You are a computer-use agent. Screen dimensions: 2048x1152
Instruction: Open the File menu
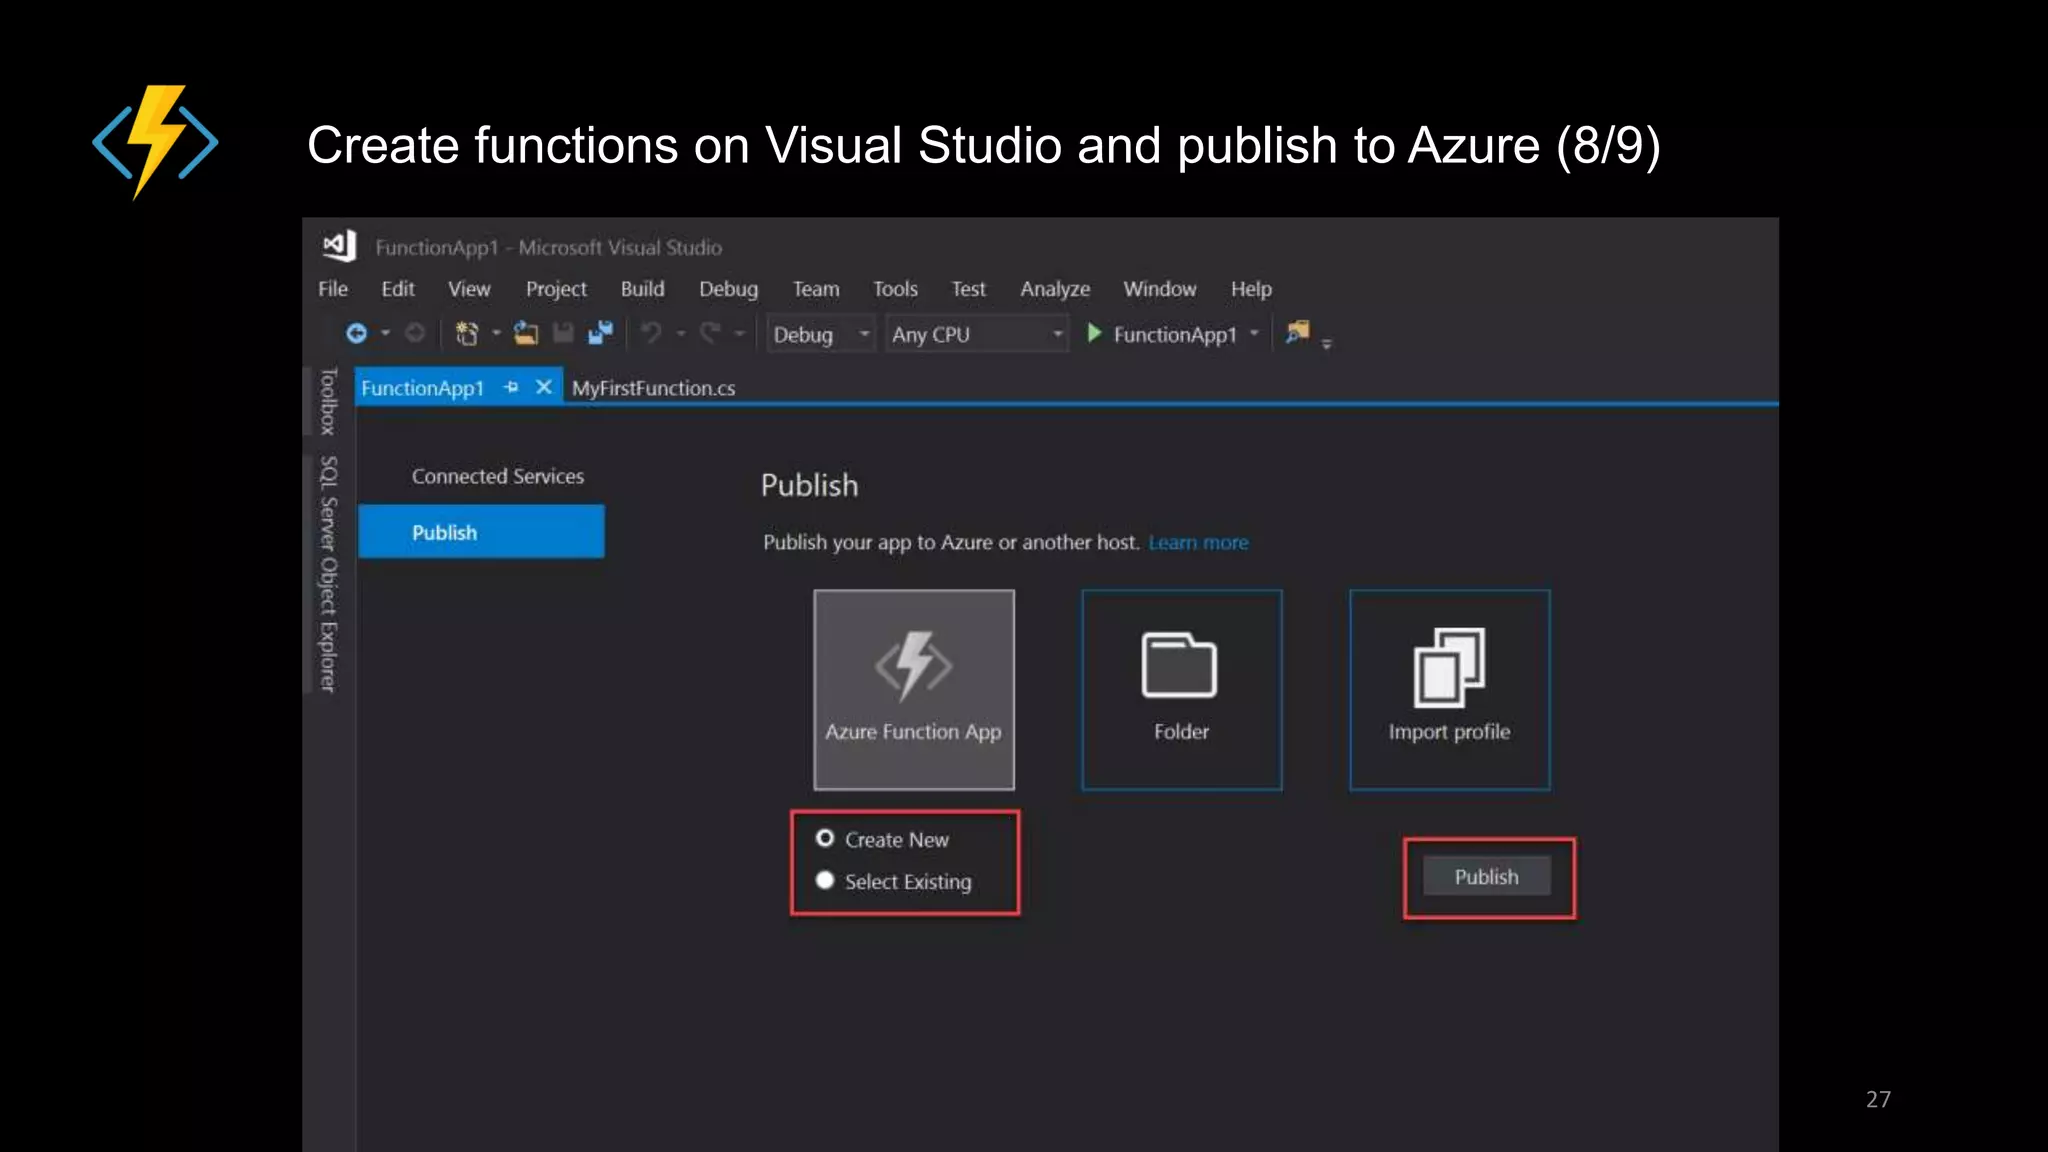333,289
